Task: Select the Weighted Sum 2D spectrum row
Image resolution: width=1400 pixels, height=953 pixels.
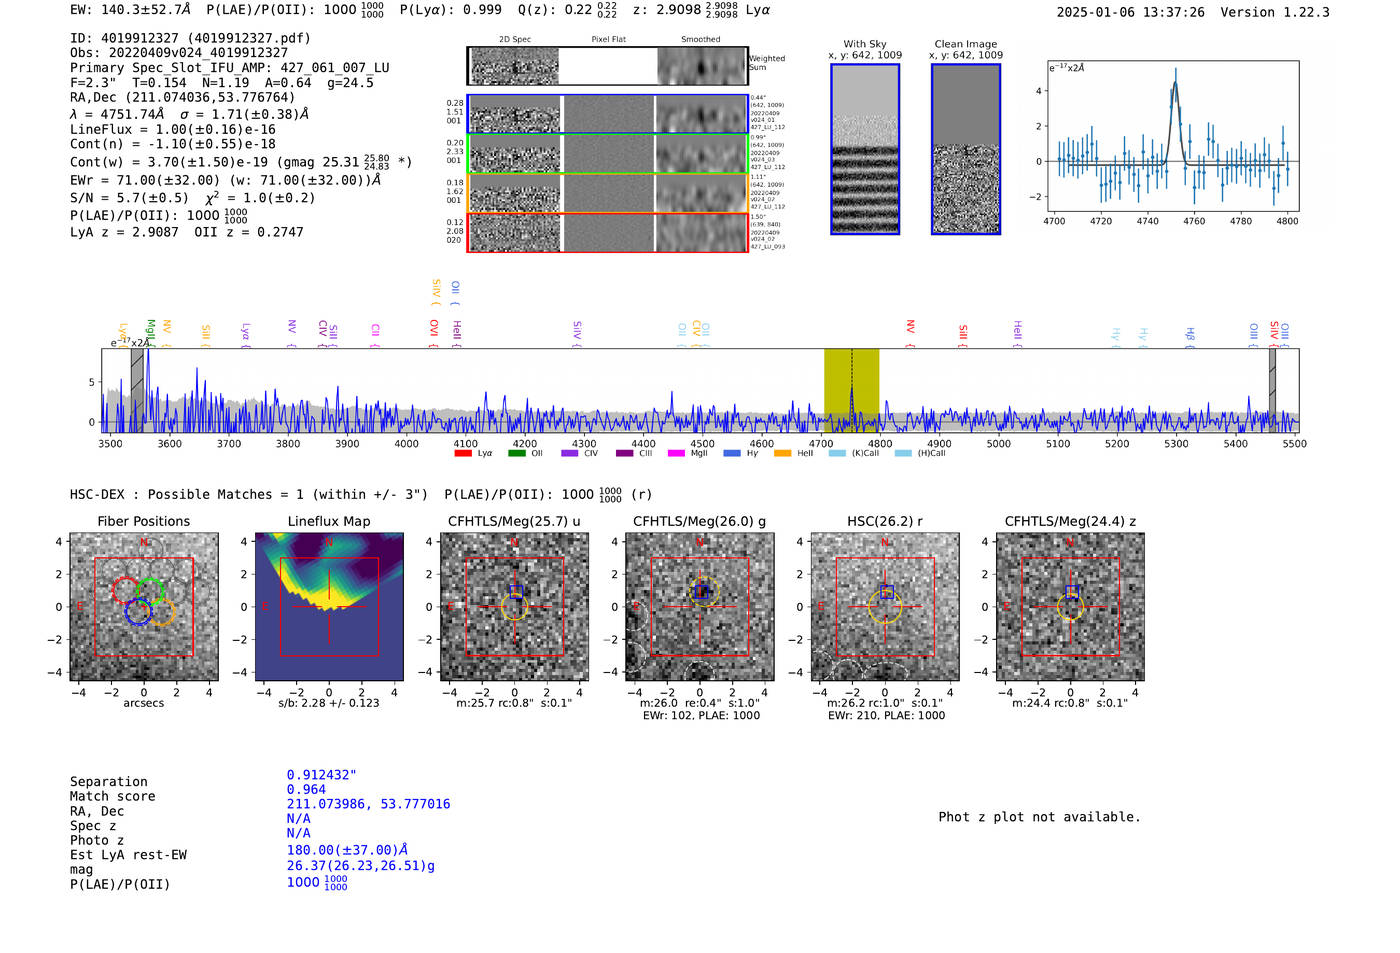Action: pos(608,66)
